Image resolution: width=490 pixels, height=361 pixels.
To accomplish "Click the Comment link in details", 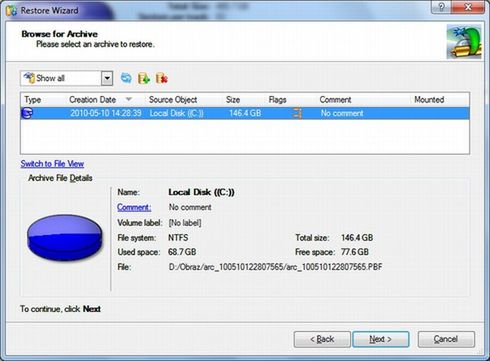I will 134,207.
